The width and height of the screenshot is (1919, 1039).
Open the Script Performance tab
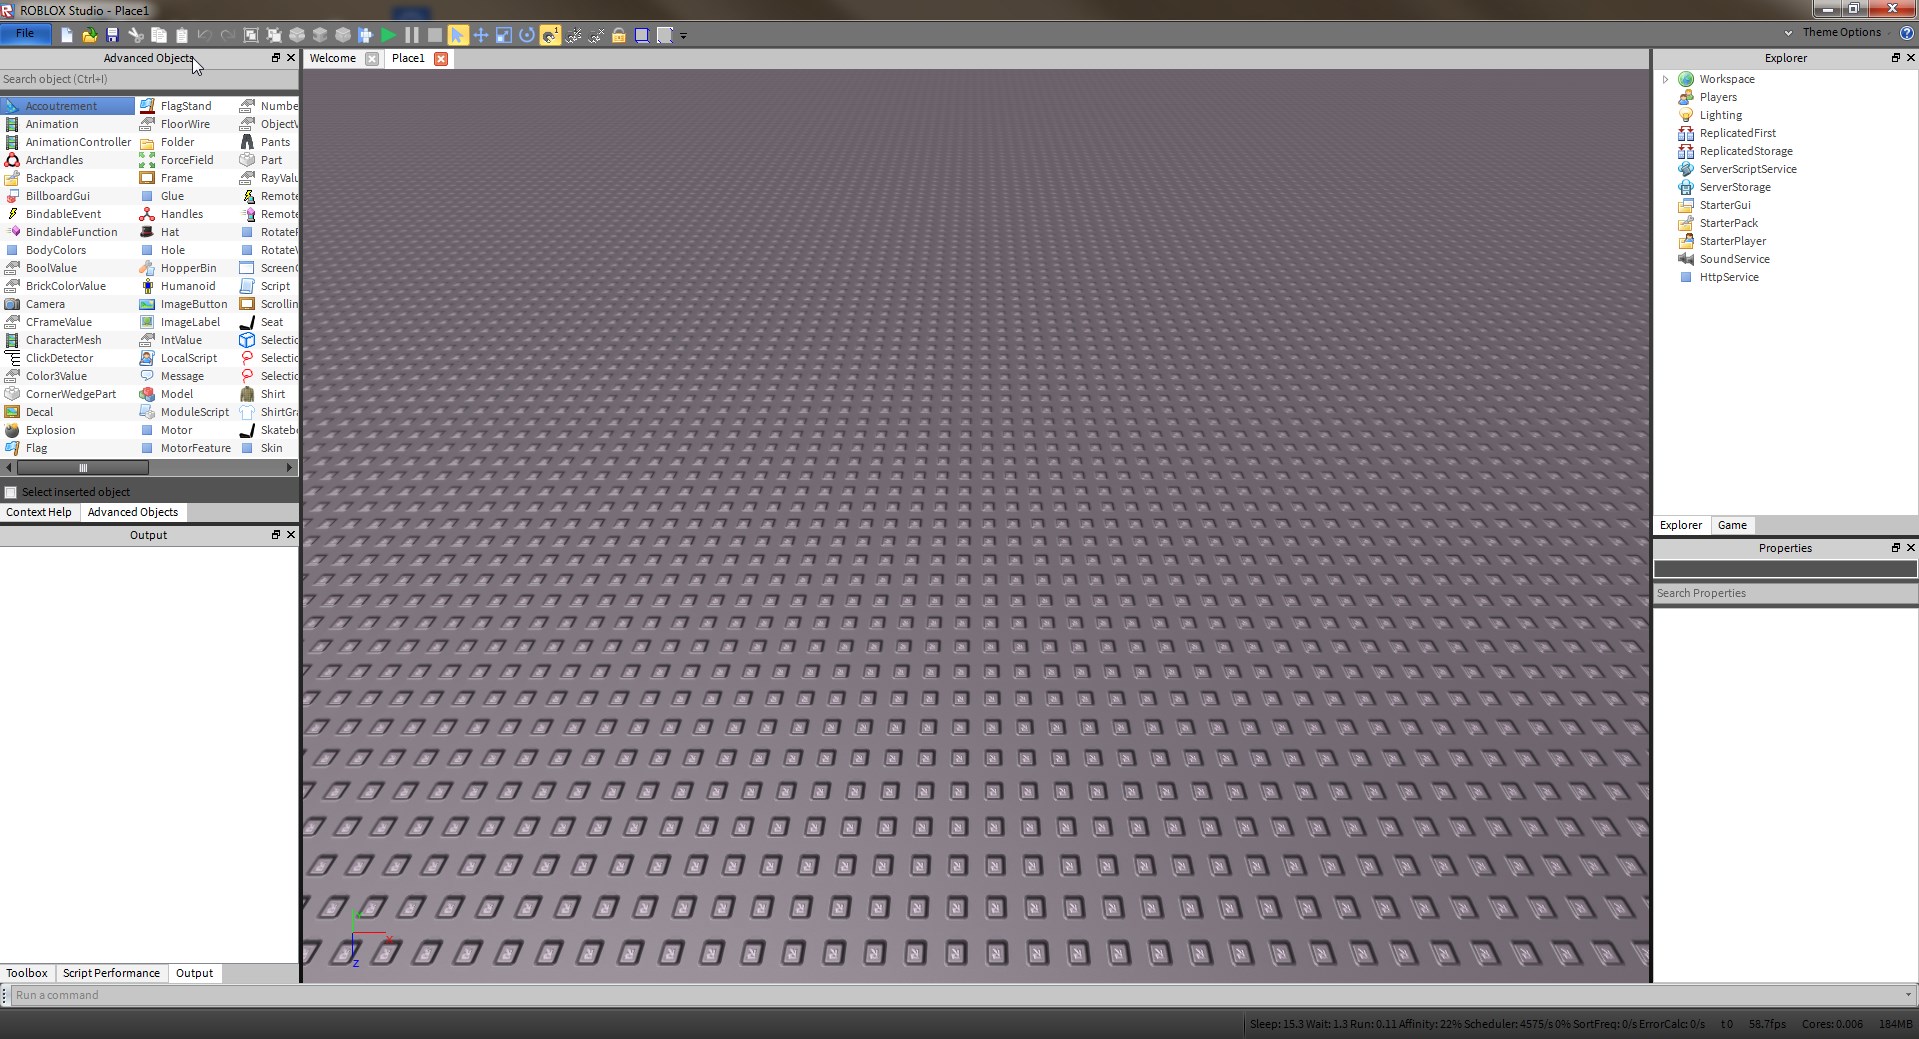pos(111,973)
